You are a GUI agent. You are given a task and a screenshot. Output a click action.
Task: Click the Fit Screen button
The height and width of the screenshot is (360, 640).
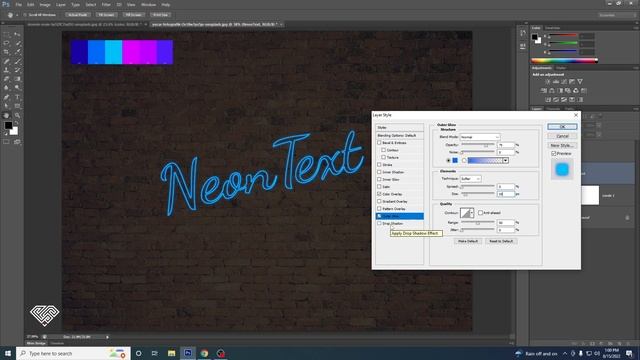pyautogui.click(x=106, y=15)
